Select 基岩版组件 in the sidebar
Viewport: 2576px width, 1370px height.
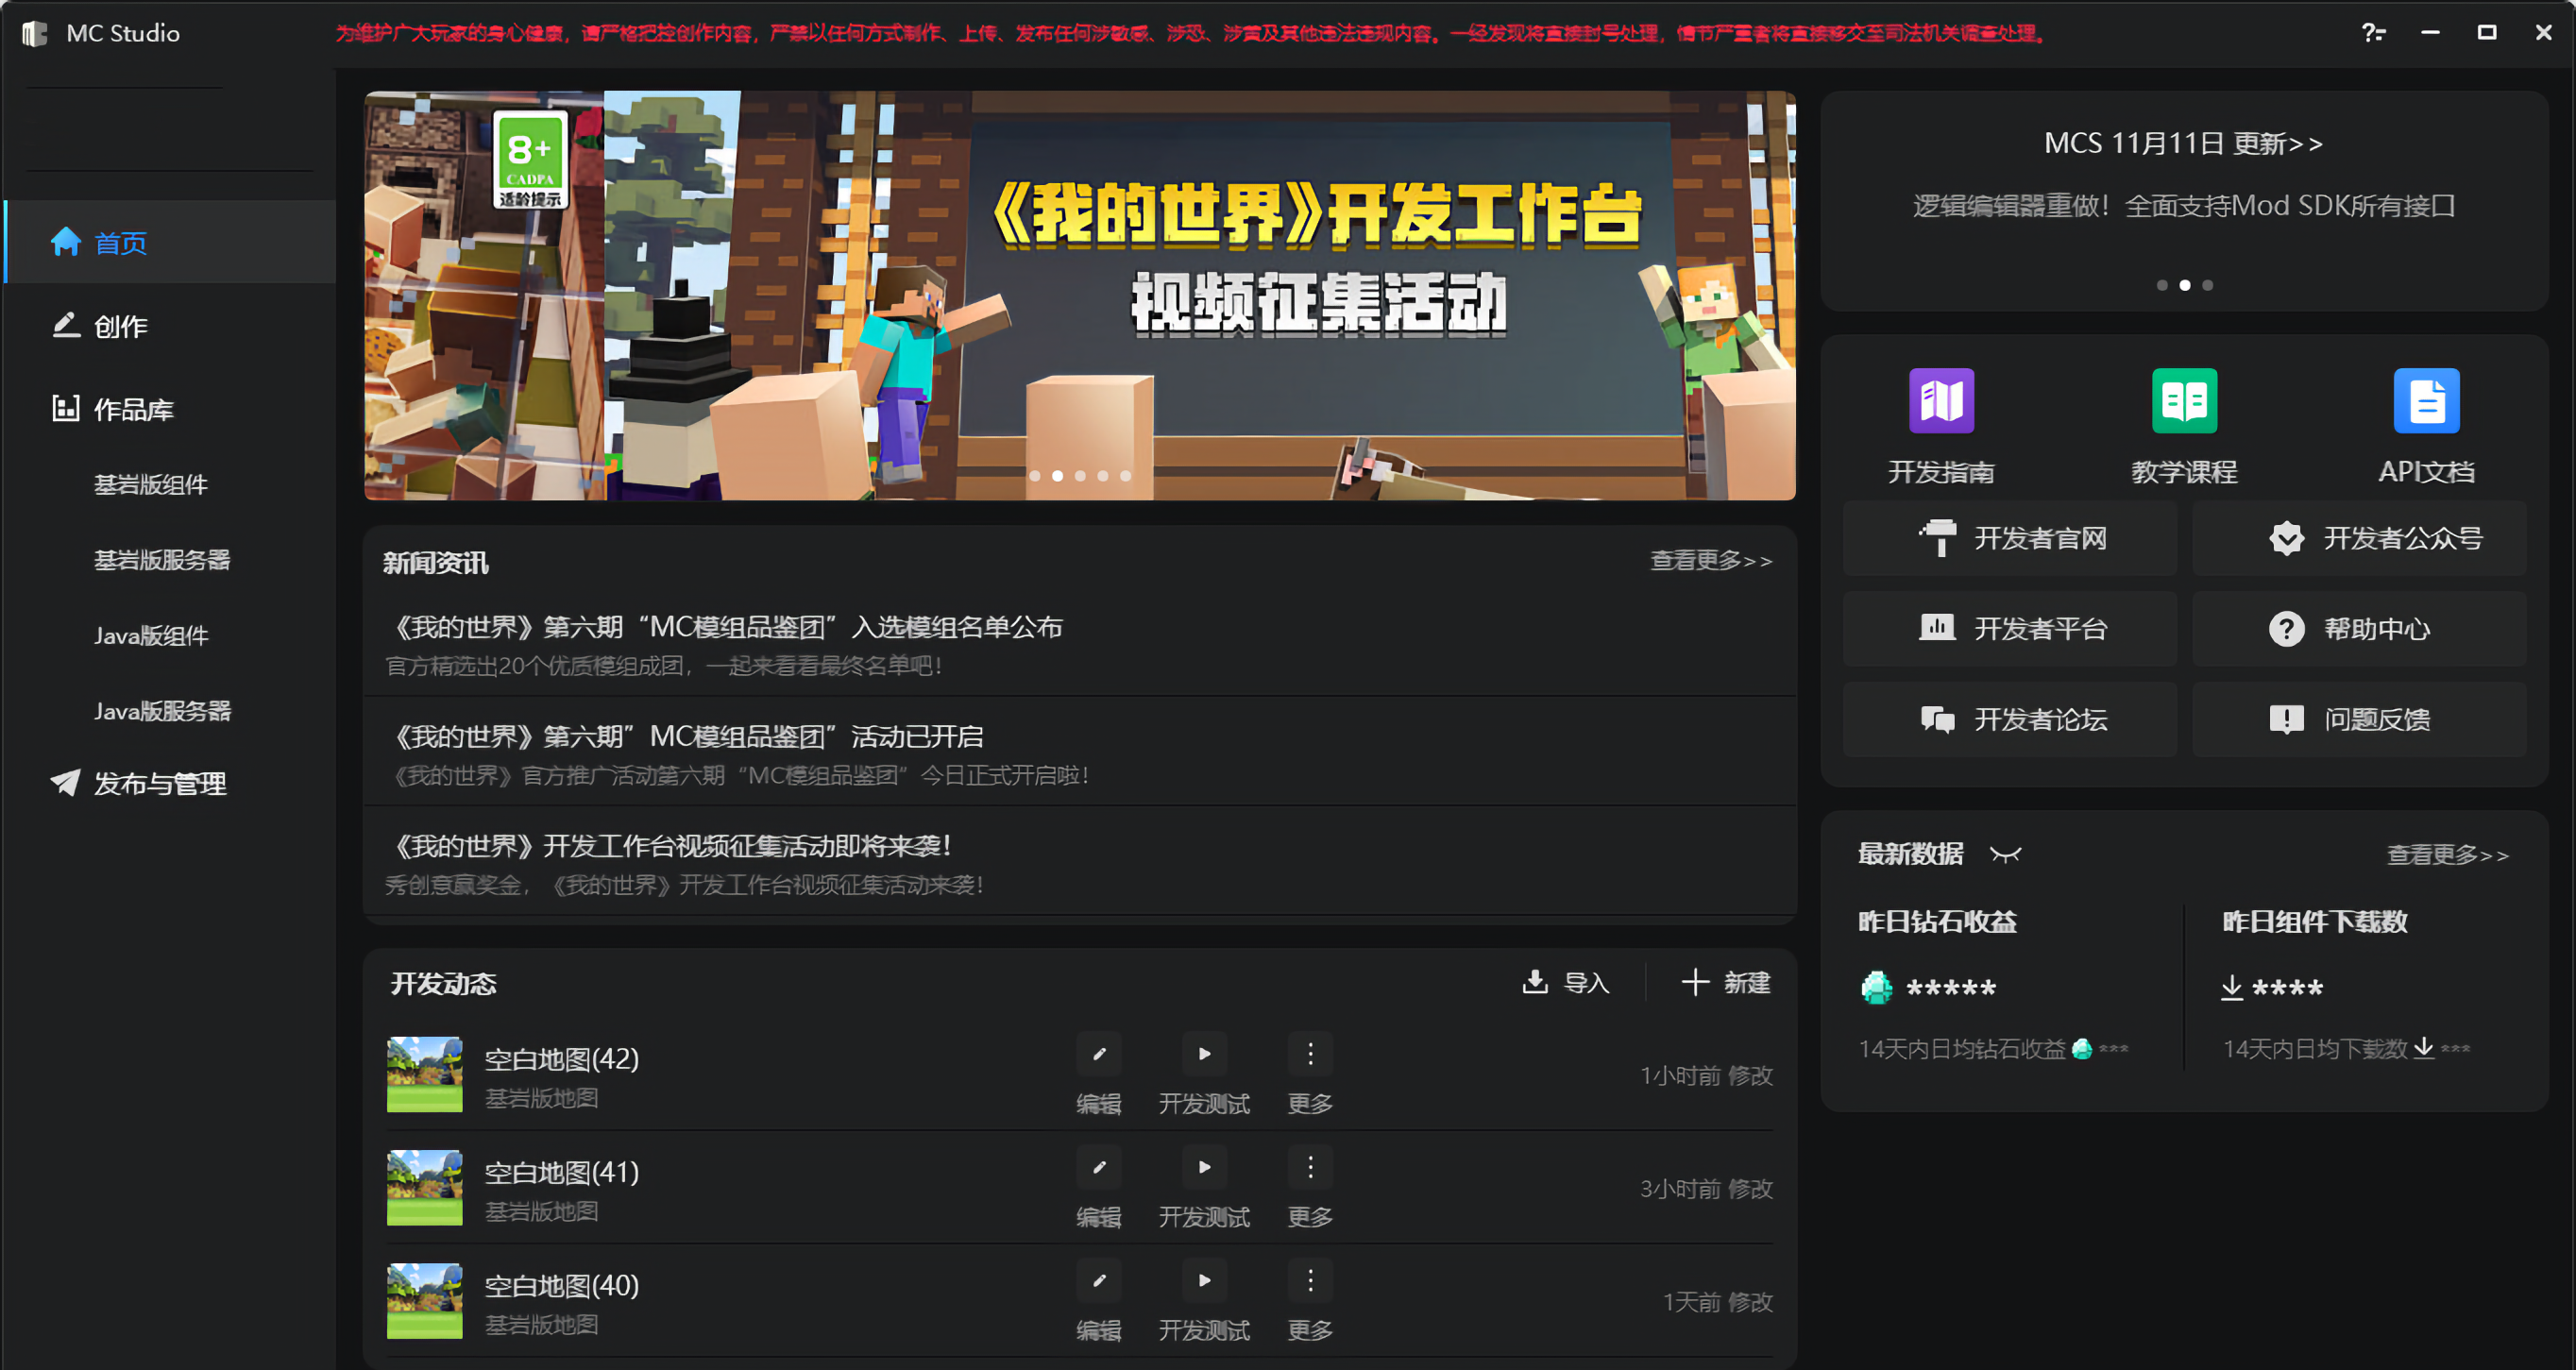click(x=151, y=485)
